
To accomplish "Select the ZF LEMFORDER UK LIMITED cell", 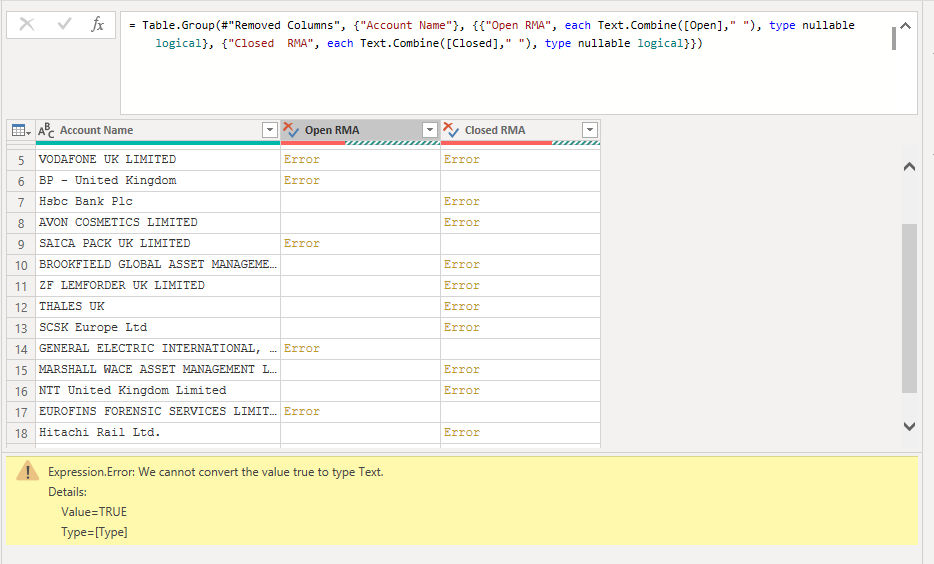I will point(158,285).
